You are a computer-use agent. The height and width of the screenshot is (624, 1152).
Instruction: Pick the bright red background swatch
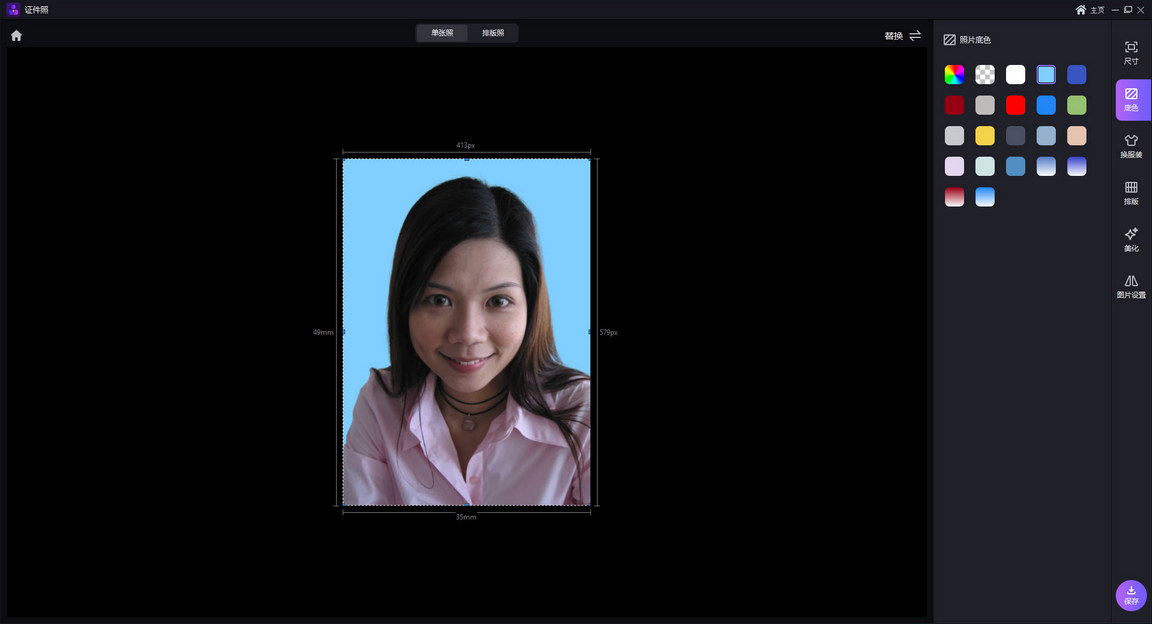tap(1016, 105)
